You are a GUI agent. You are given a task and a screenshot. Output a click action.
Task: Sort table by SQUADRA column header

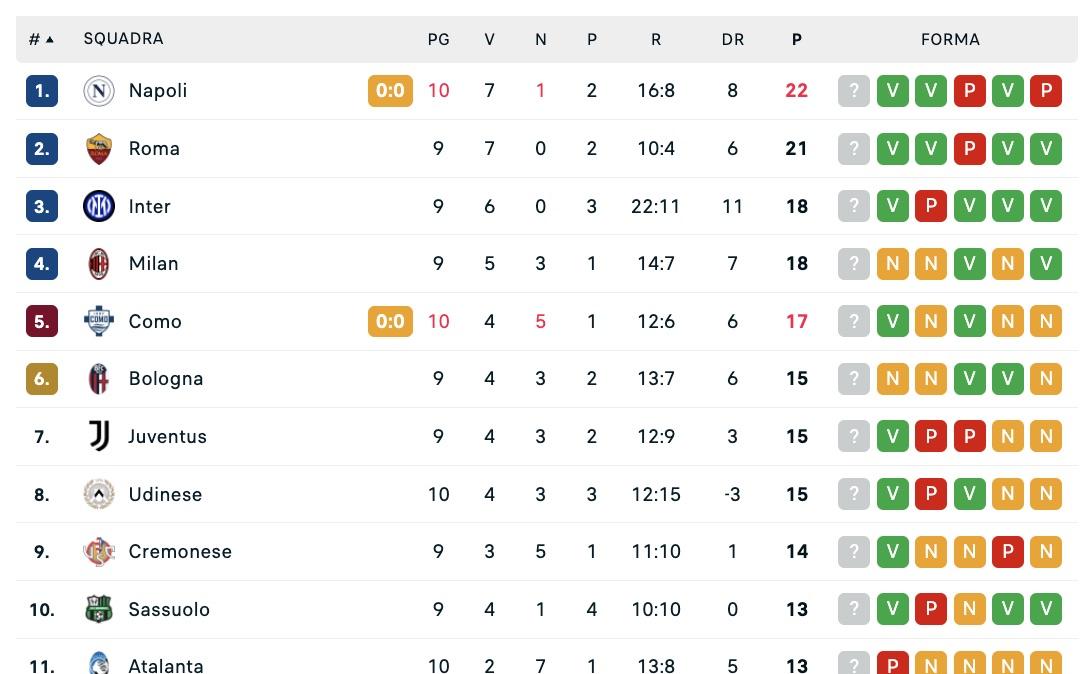(123, 38)
